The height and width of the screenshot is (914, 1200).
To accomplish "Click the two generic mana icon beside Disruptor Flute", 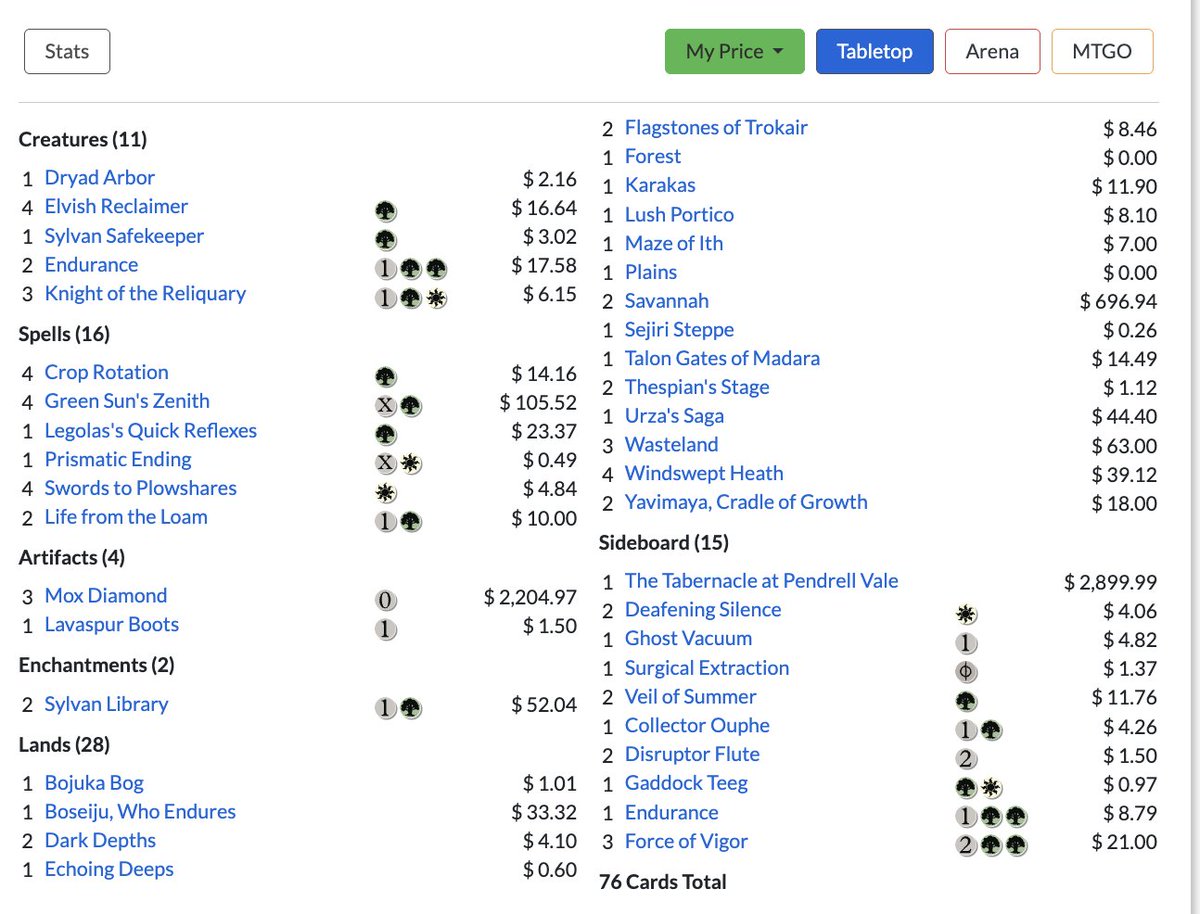I will (x=966, y=759).
